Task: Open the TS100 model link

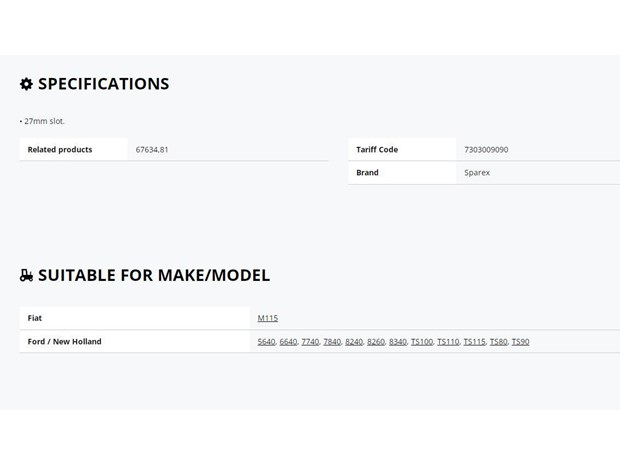Action: pos(422,342)
